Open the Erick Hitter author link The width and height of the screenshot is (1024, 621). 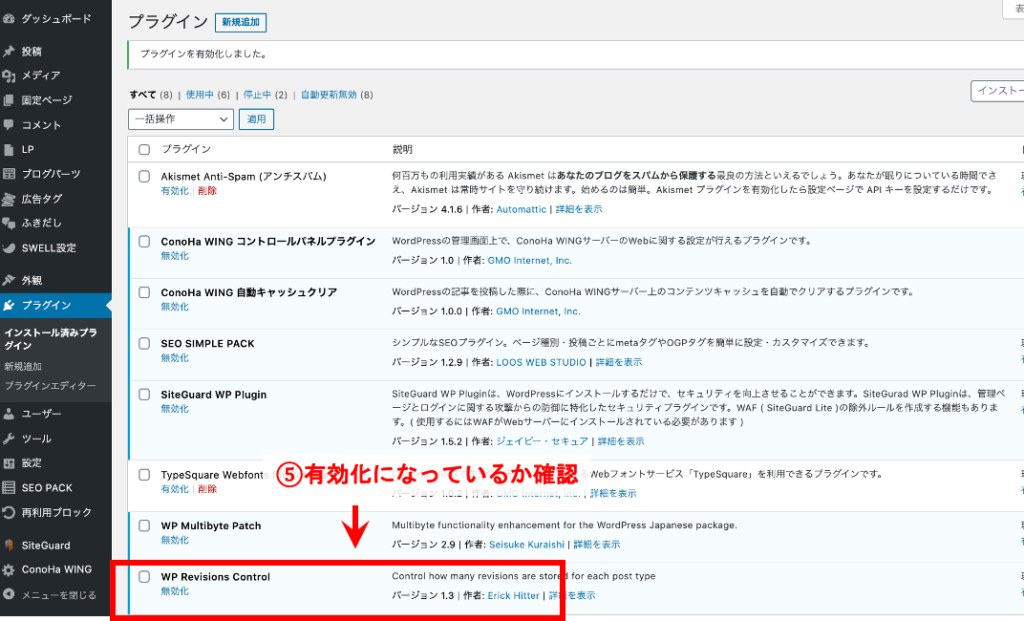513,596
